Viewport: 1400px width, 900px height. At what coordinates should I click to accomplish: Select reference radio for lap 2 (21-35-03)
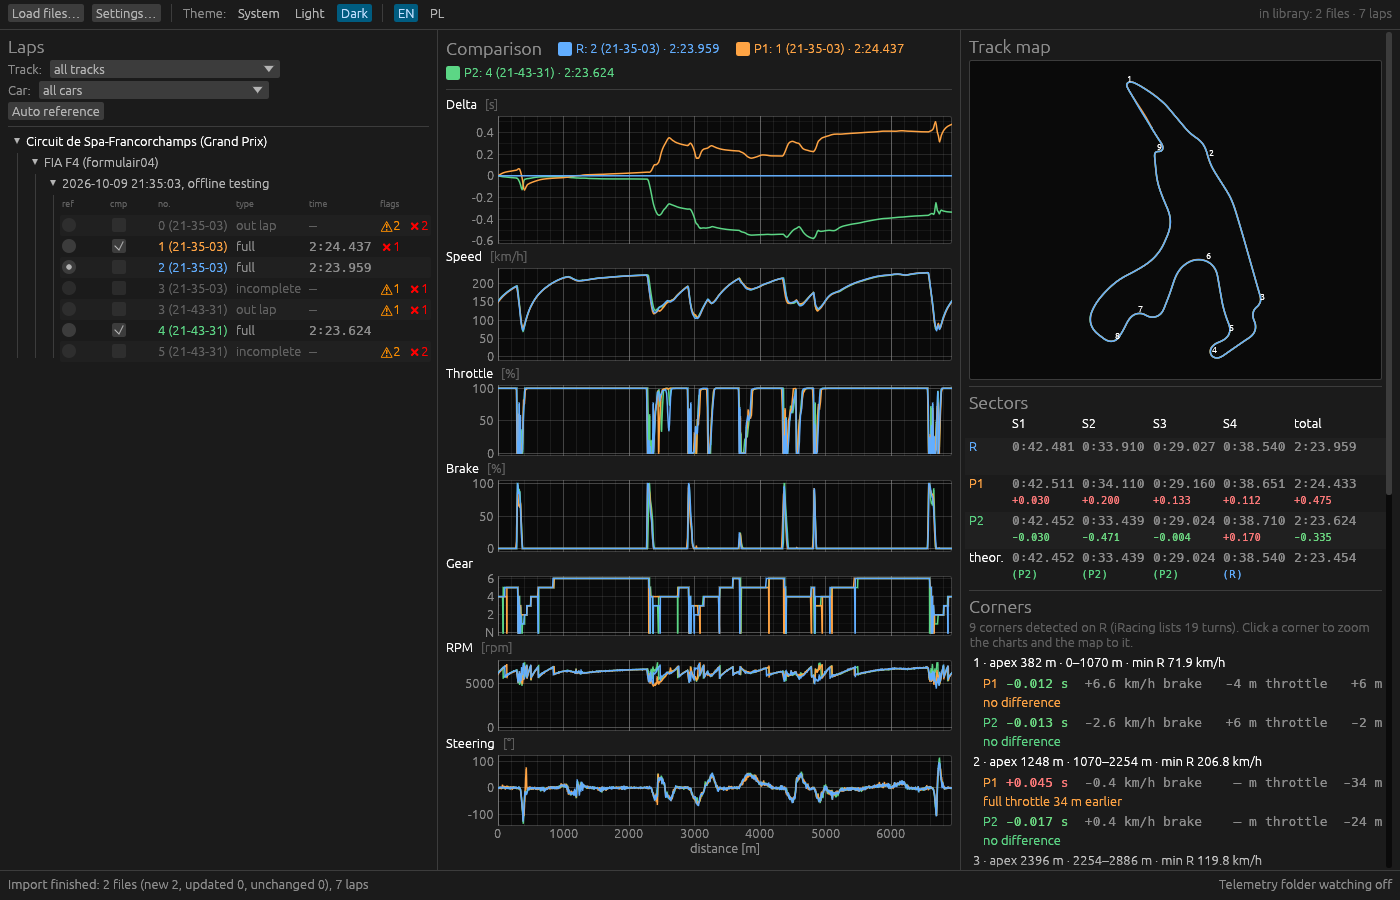69,267
